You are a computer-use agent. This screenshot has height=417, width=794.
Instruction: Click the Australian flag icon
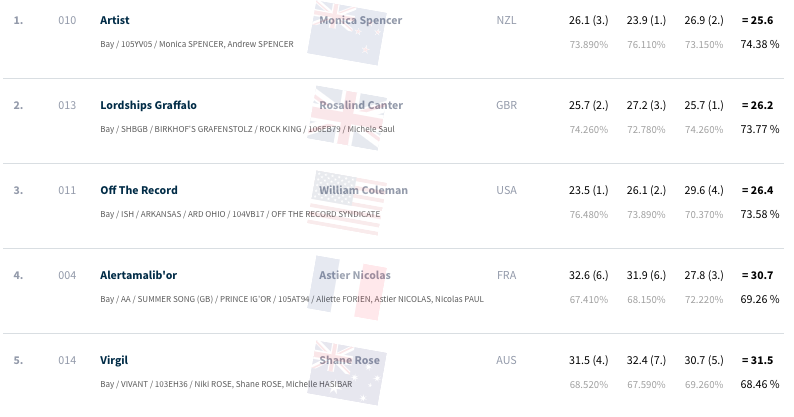(x=347, y=373)
